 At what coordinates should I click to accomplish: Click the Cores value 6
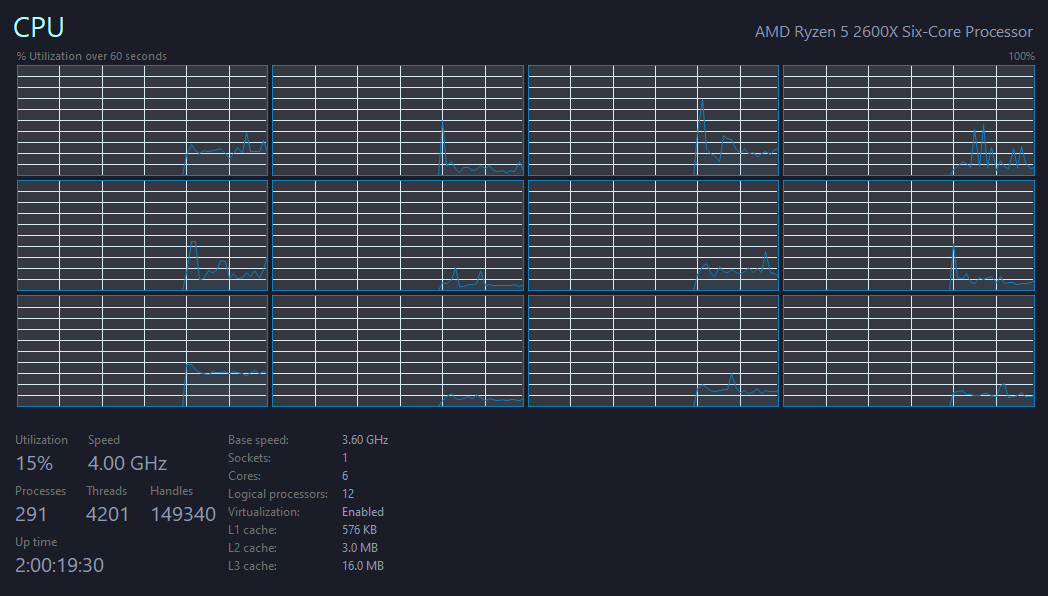[x=345, y=476]
